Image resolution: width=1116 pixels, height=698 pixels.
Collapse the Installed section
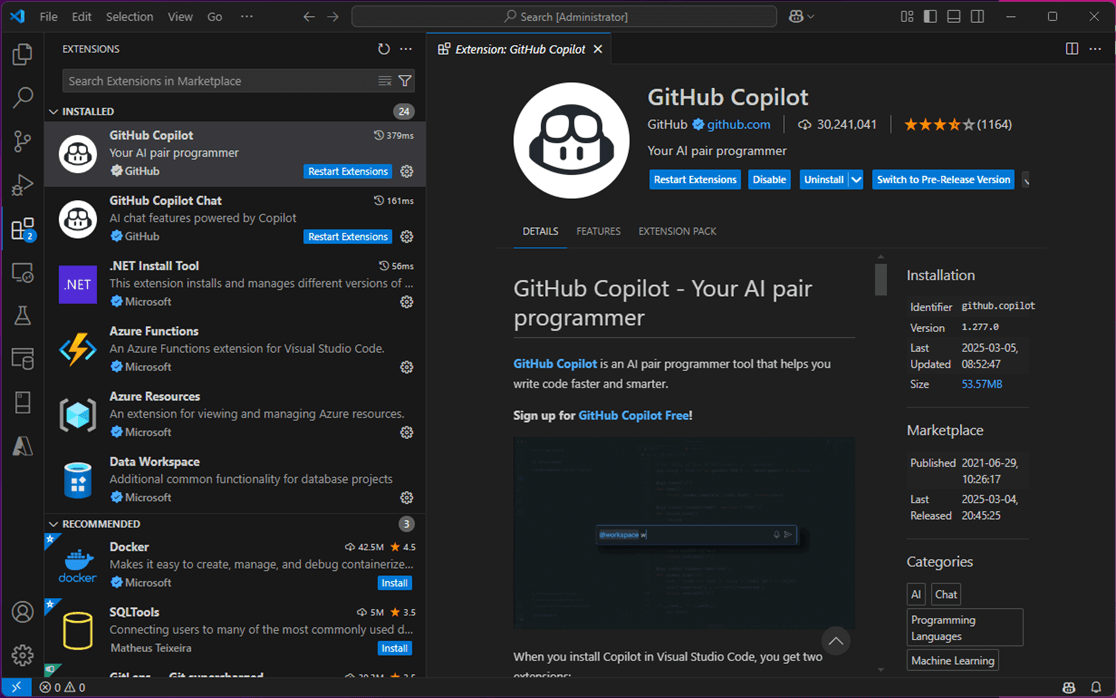pos(53,112)
